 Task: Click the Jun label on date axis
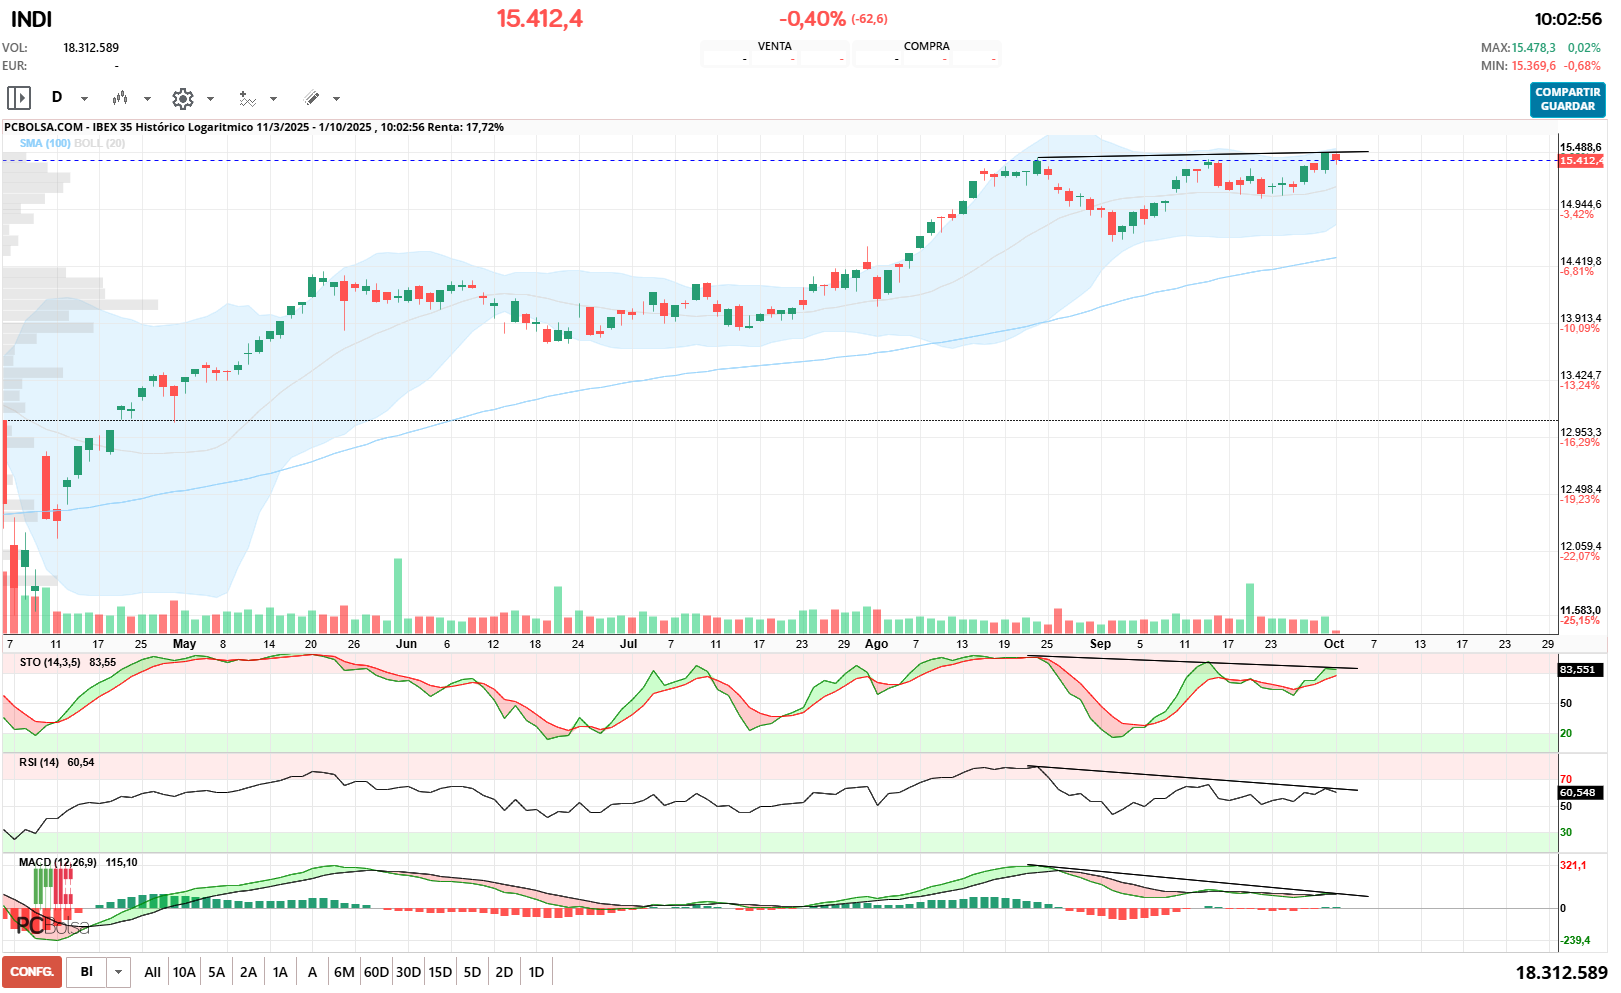click(x=406, y=644)
